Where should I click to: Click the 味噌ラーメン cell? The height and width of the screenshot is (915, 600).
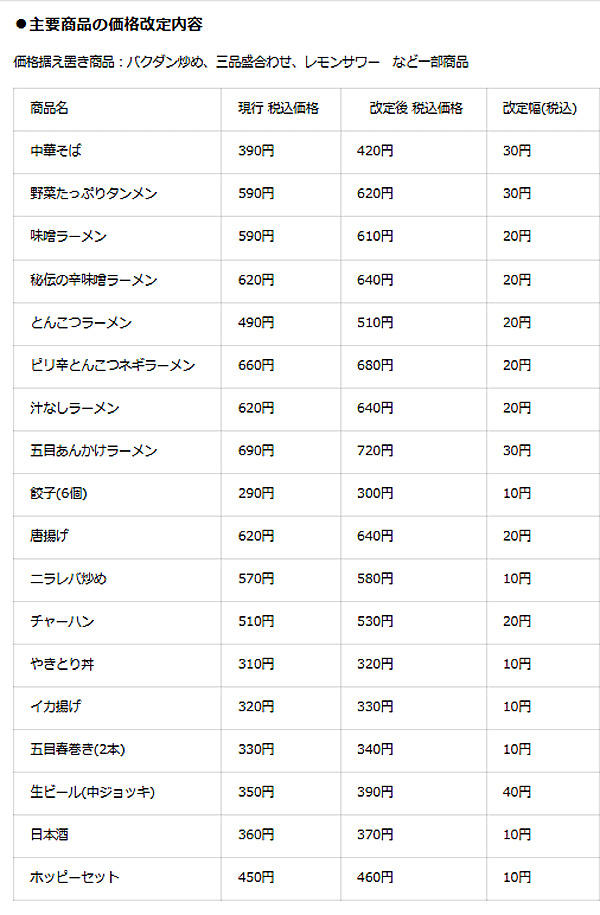coord(68,236)
